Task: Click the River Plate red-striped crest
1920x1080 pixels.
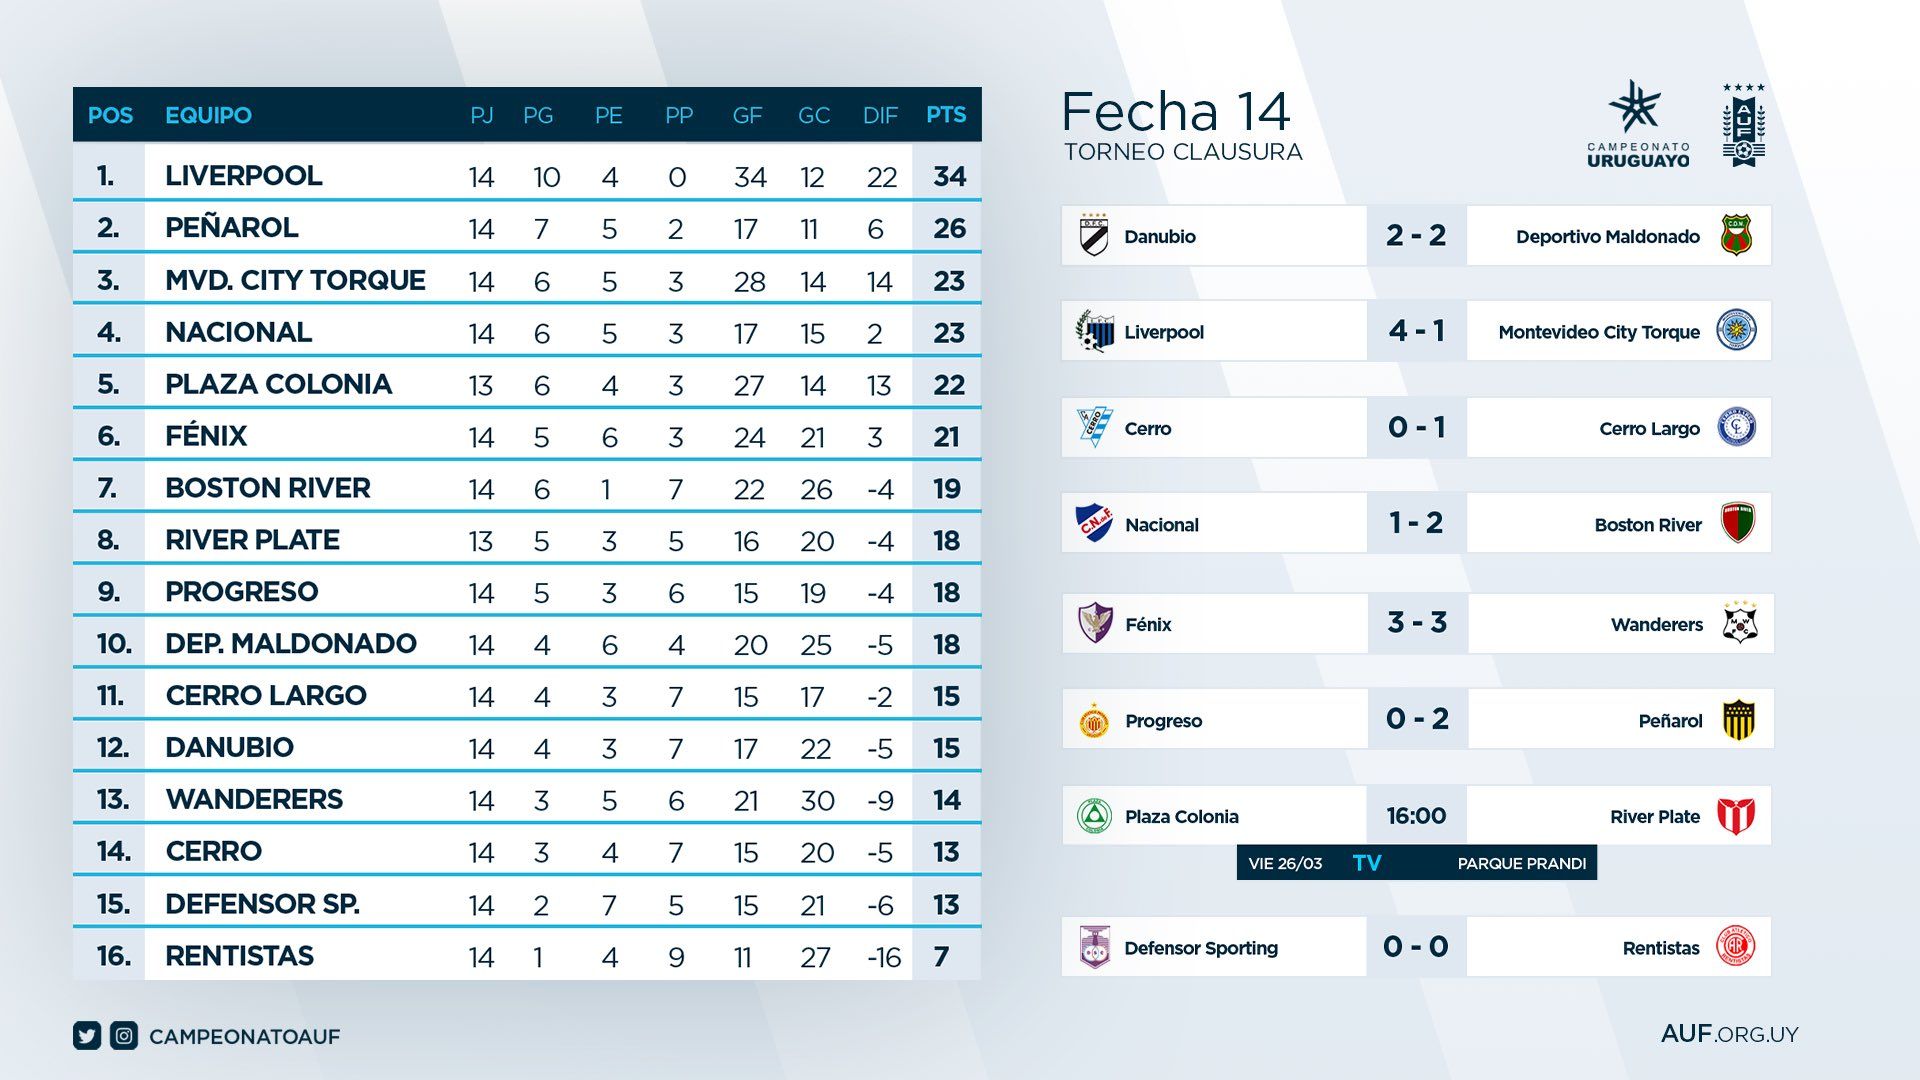Action: 1736,816
